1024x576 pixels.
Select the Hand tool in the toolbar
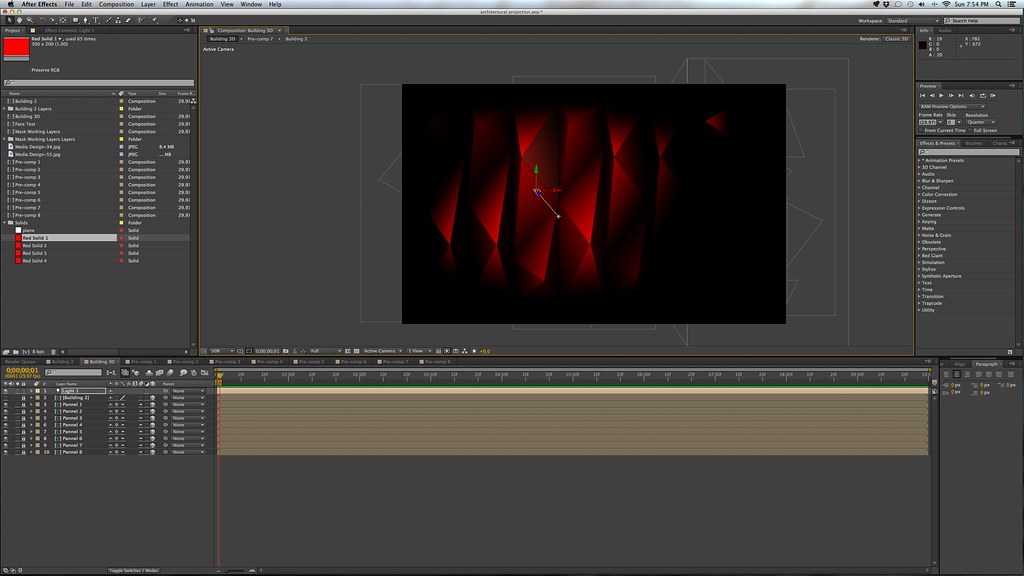click(x=20, y=20)
